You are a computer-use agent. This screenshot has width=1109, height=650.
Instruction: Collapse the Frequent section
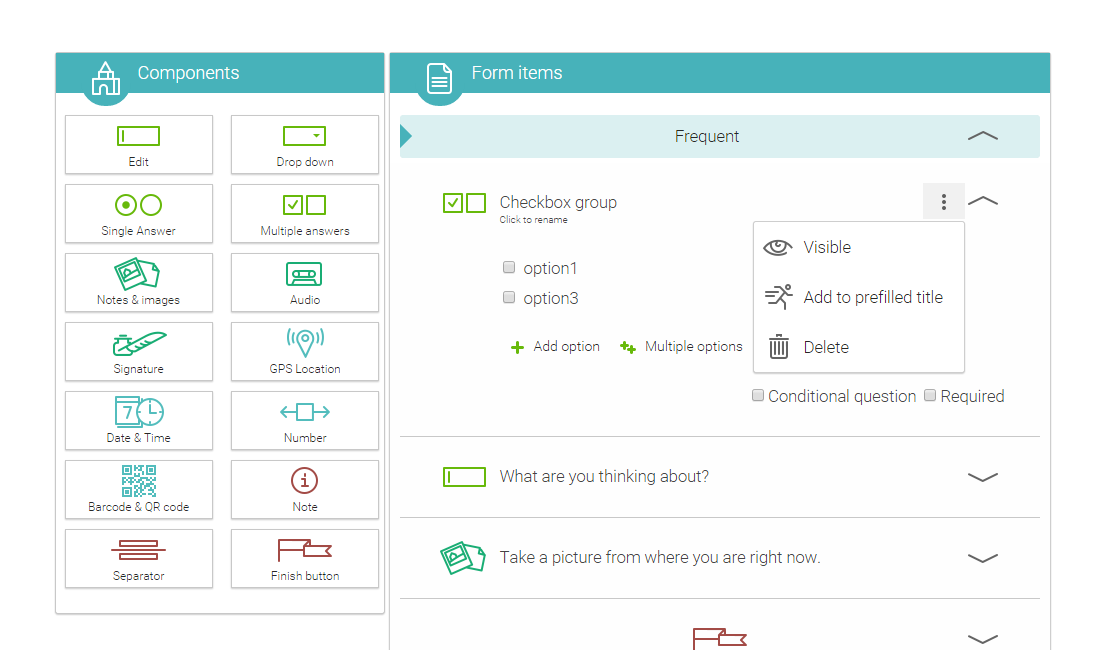tap(982, 136)
